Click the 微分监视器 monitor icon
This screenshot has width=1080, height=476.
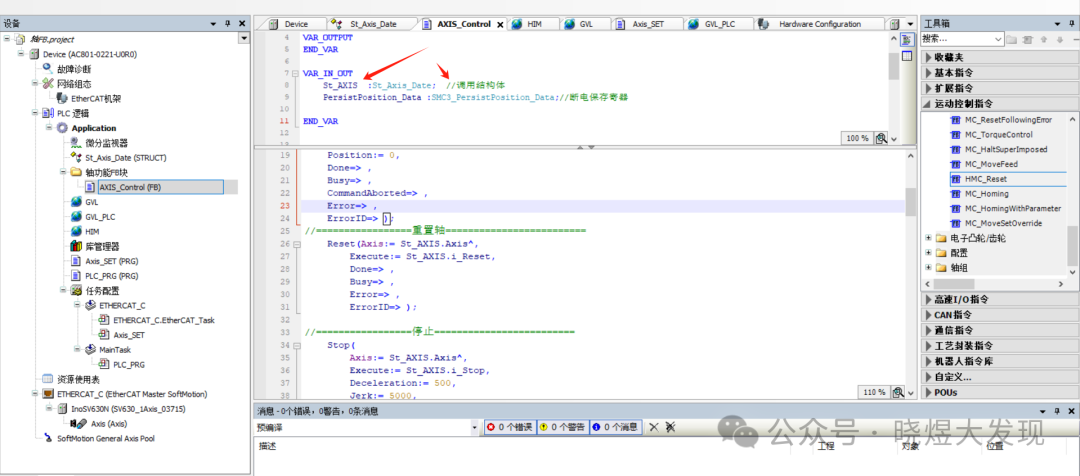(76, 143)
